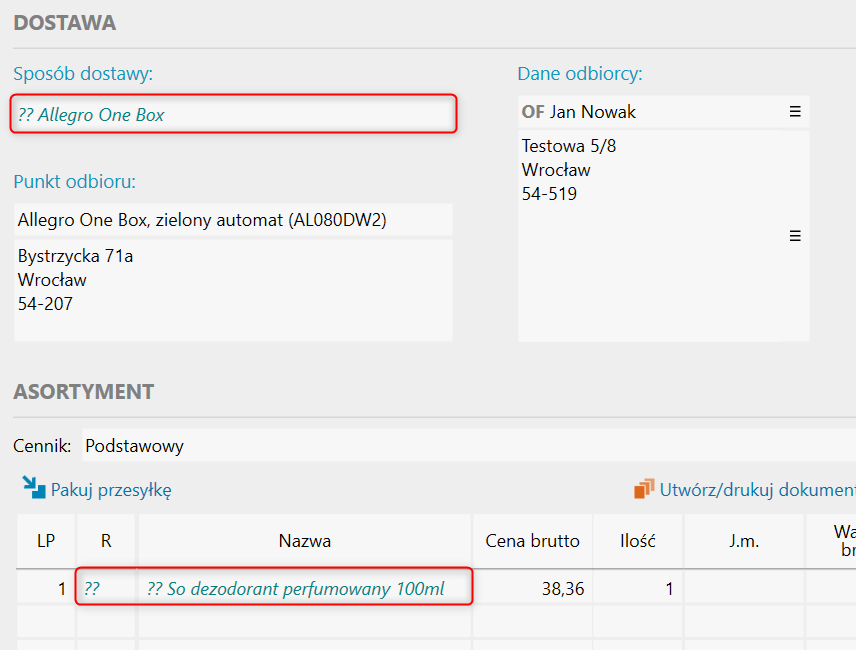
Task: Click the Allegro One Box pickup point name field
Action: pos(232,220)
